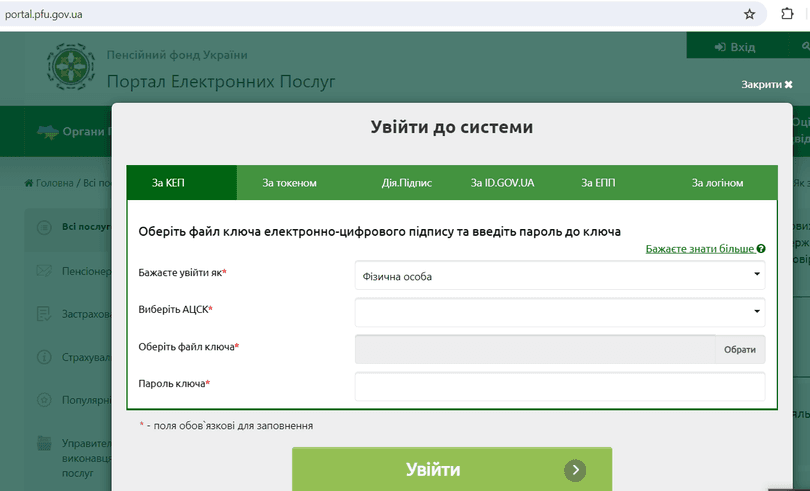The width and height of the screenshot is (810, 491).
Task: Click the address bar URL portal.pfu.gov.ua
Action: click(x=44, y=14)
